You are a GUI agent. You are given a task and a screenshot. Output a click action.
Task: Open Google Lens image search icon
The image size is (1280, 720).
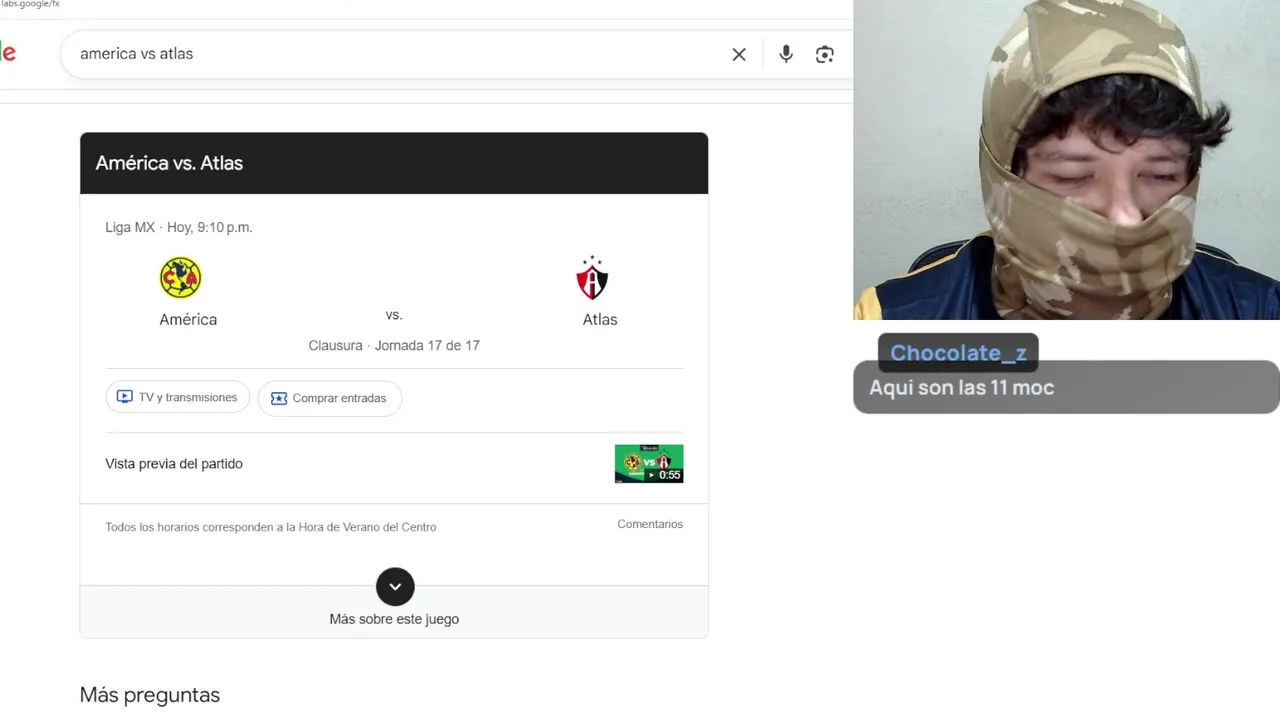point(825,54)
